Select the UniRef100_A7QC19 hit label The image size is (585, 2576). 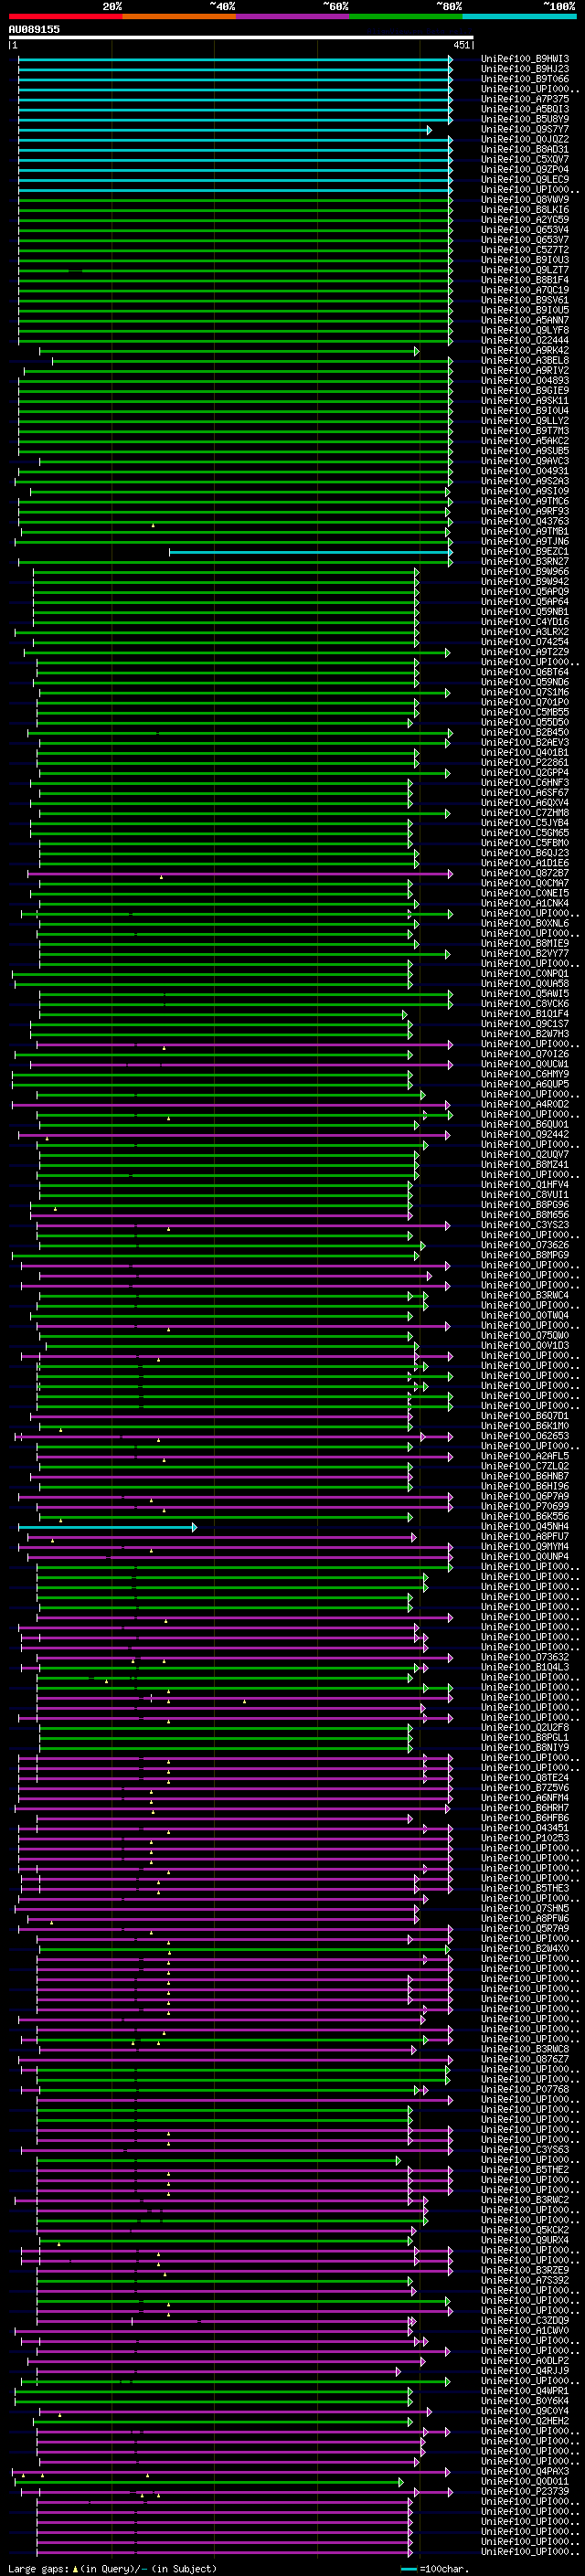pyautogui.click(x=525, y=290)
